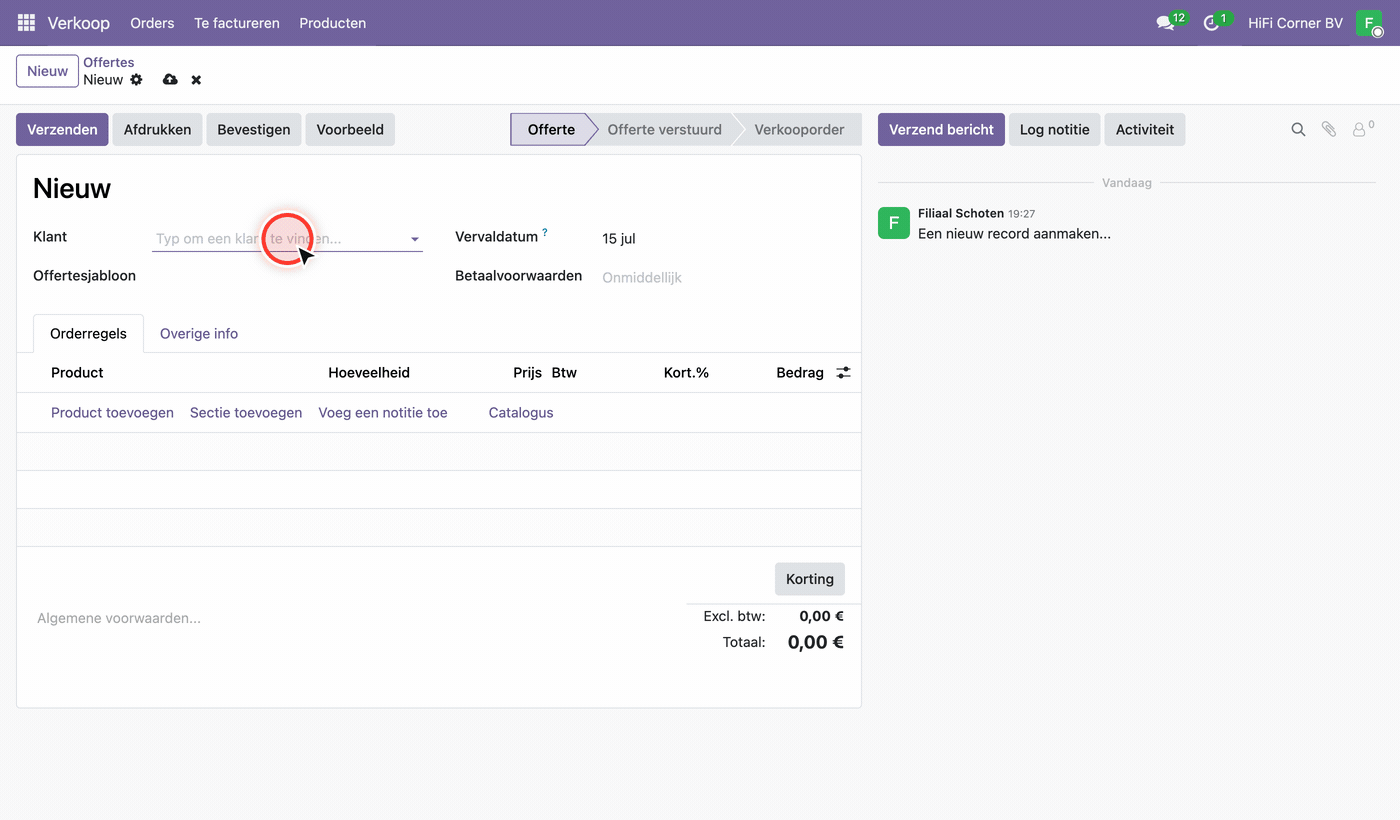1400x820 pixels.
Task: Save the record with the cloud upload icon
Action: (x=170, y=79)
